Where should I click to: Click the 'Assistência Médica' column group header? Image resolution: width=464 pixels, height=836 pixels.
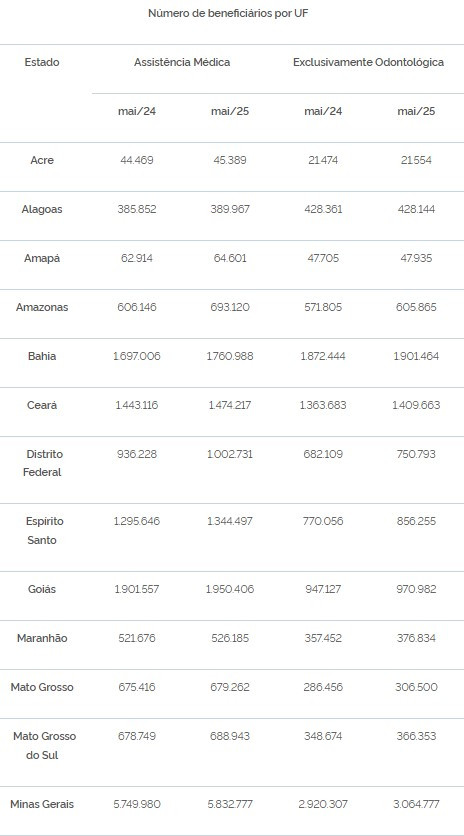coord(182,62)
